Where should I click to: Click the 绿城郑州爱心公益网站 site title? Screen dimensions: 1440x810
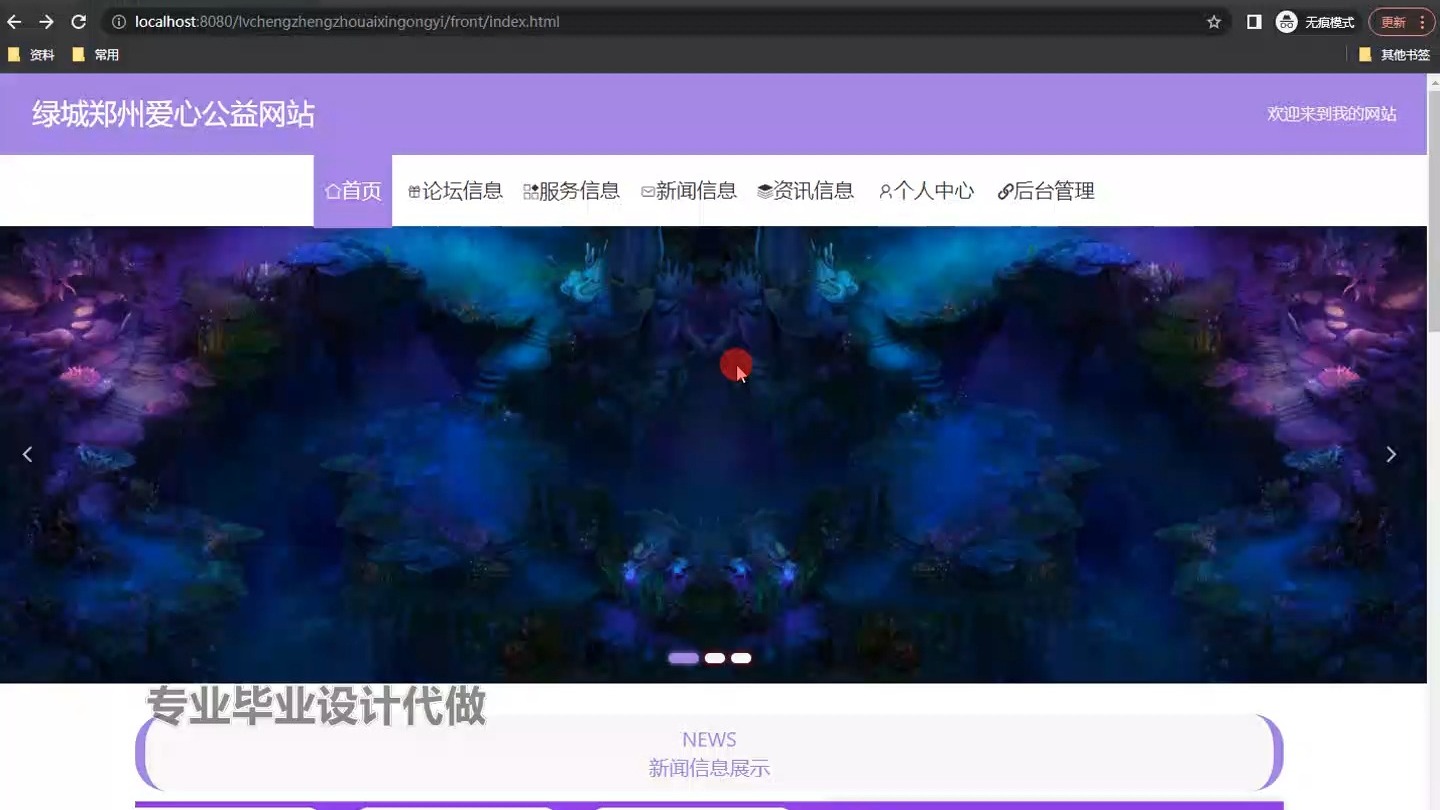(173, 114)
